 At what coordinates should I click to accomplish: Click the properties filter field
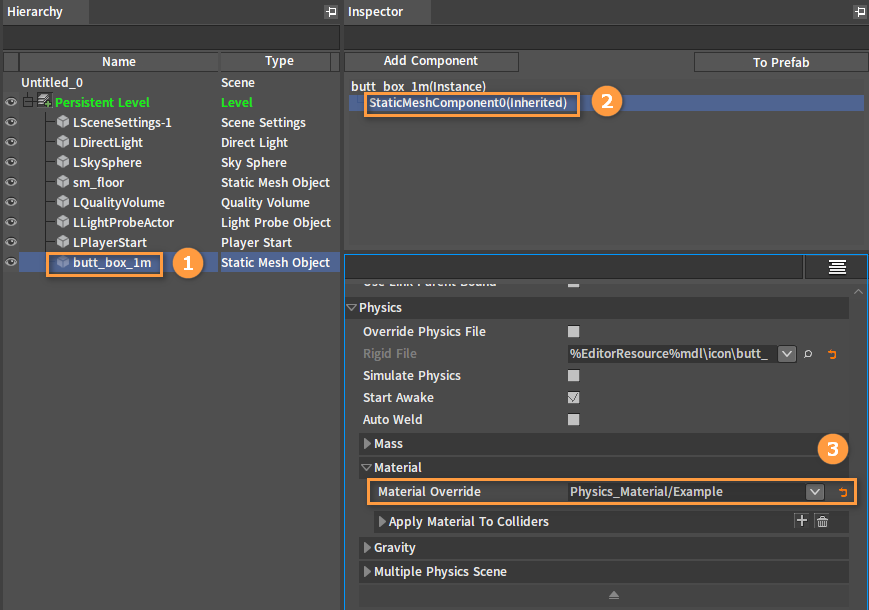point(574,267)
